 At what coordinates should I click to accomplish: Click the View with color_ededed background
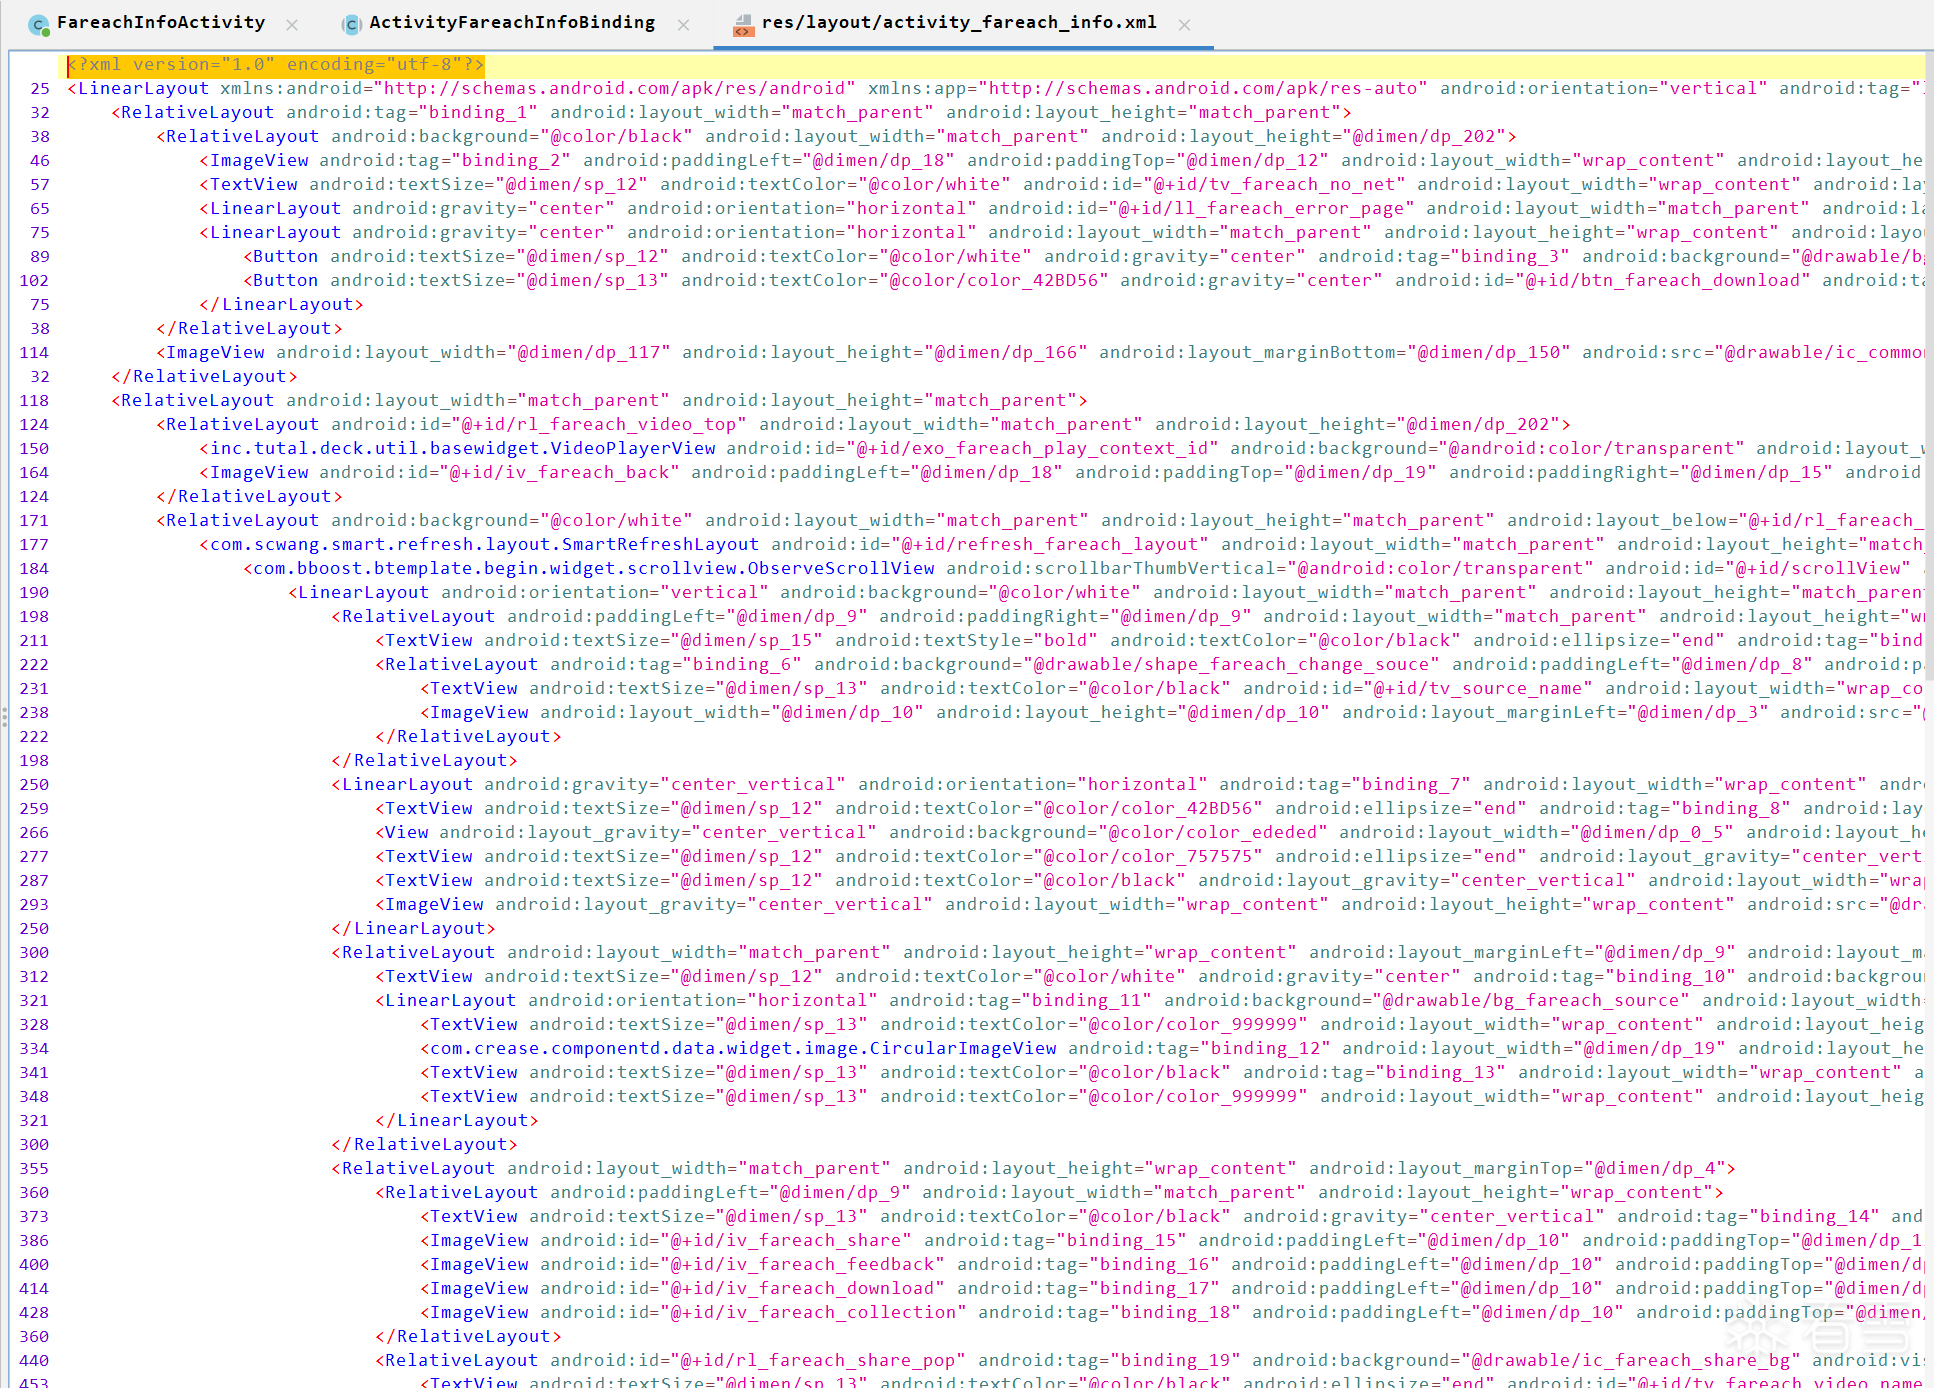click(1150, 833)
